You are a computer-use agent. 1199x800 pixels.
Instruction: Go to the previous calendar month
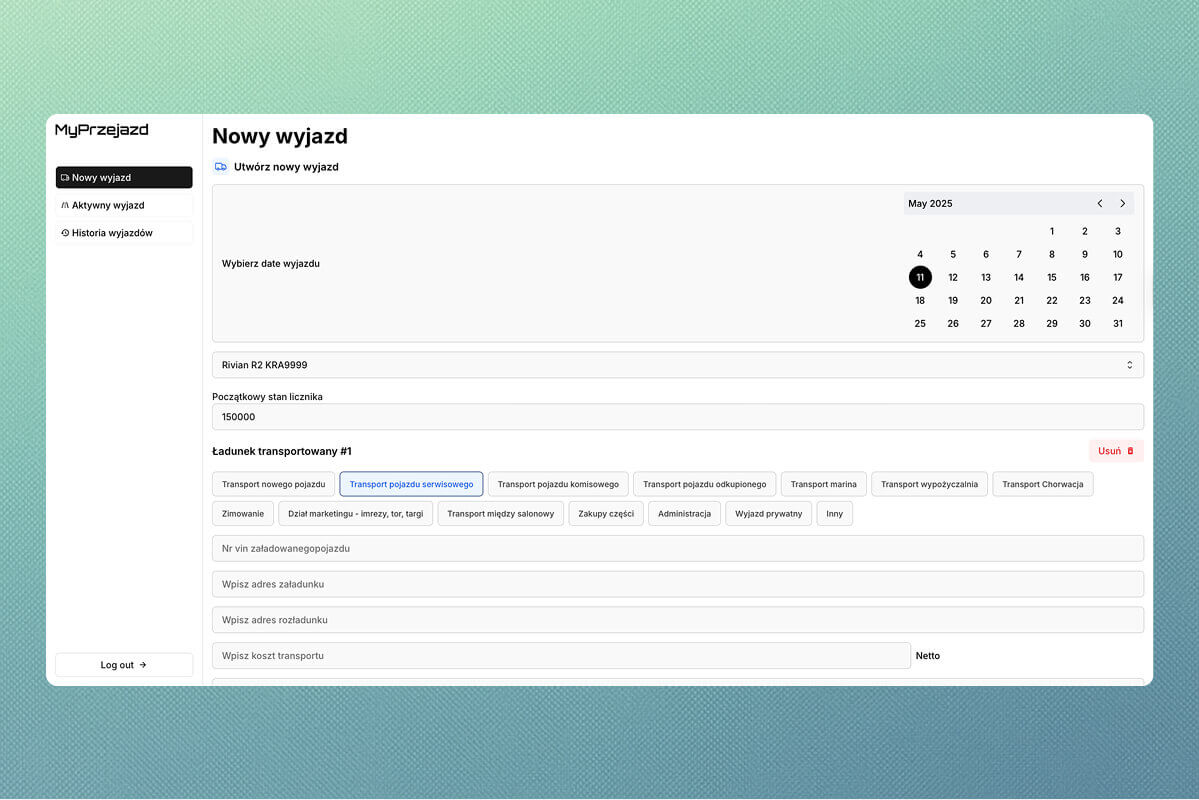pyautogui.click(x=1100, y=203)
